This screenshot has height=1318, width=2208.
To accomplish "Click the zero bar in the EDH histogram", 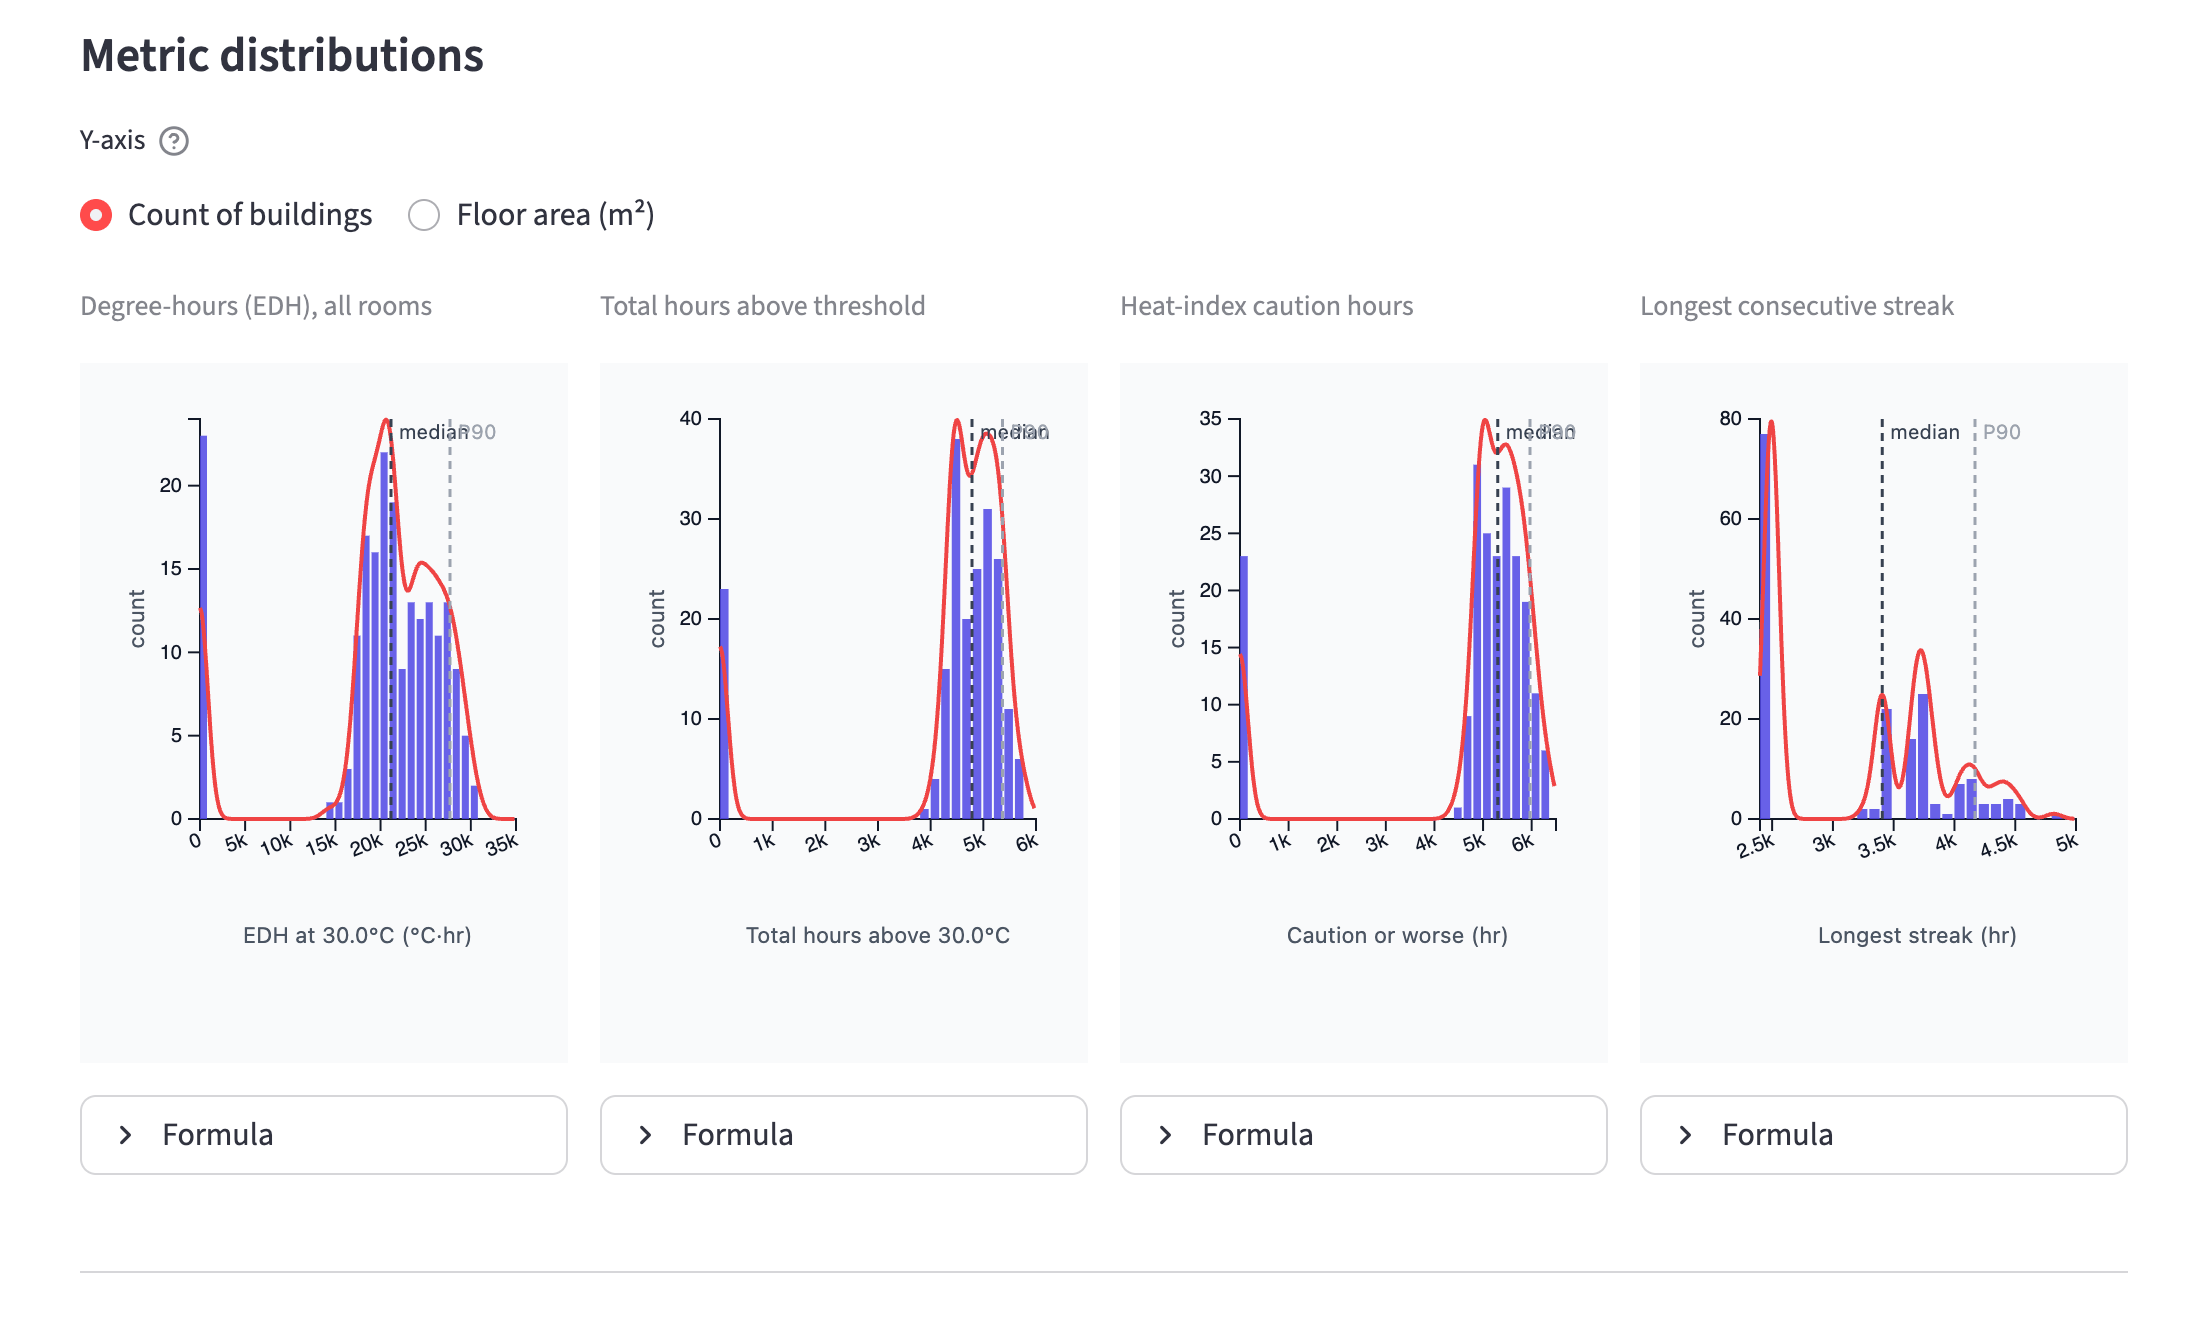I will (x=204, y=627).
